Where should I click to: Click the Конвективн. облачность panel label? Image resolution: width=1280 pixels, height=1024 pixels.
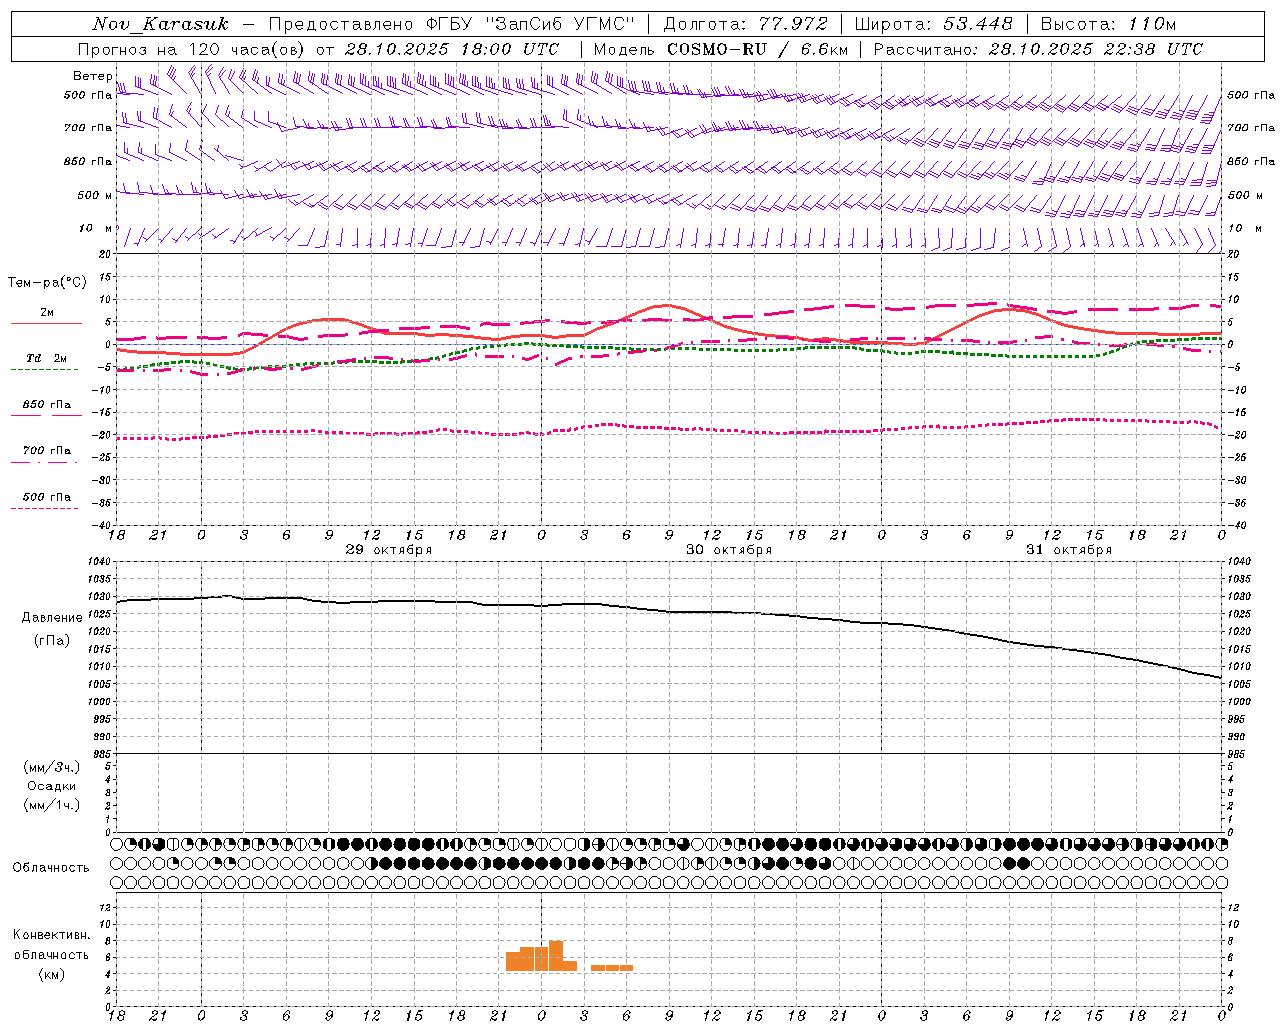[52, 945]
